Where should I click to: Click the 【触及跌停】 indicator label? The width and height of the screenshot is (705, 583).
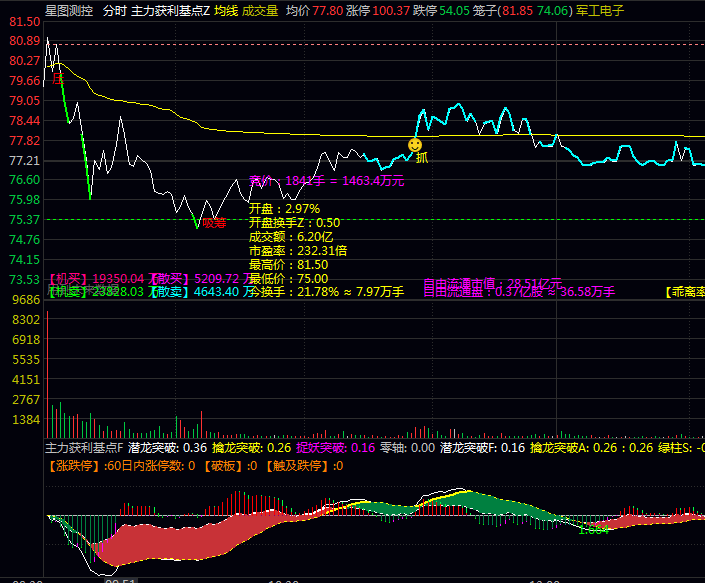(x=297, y=465)
